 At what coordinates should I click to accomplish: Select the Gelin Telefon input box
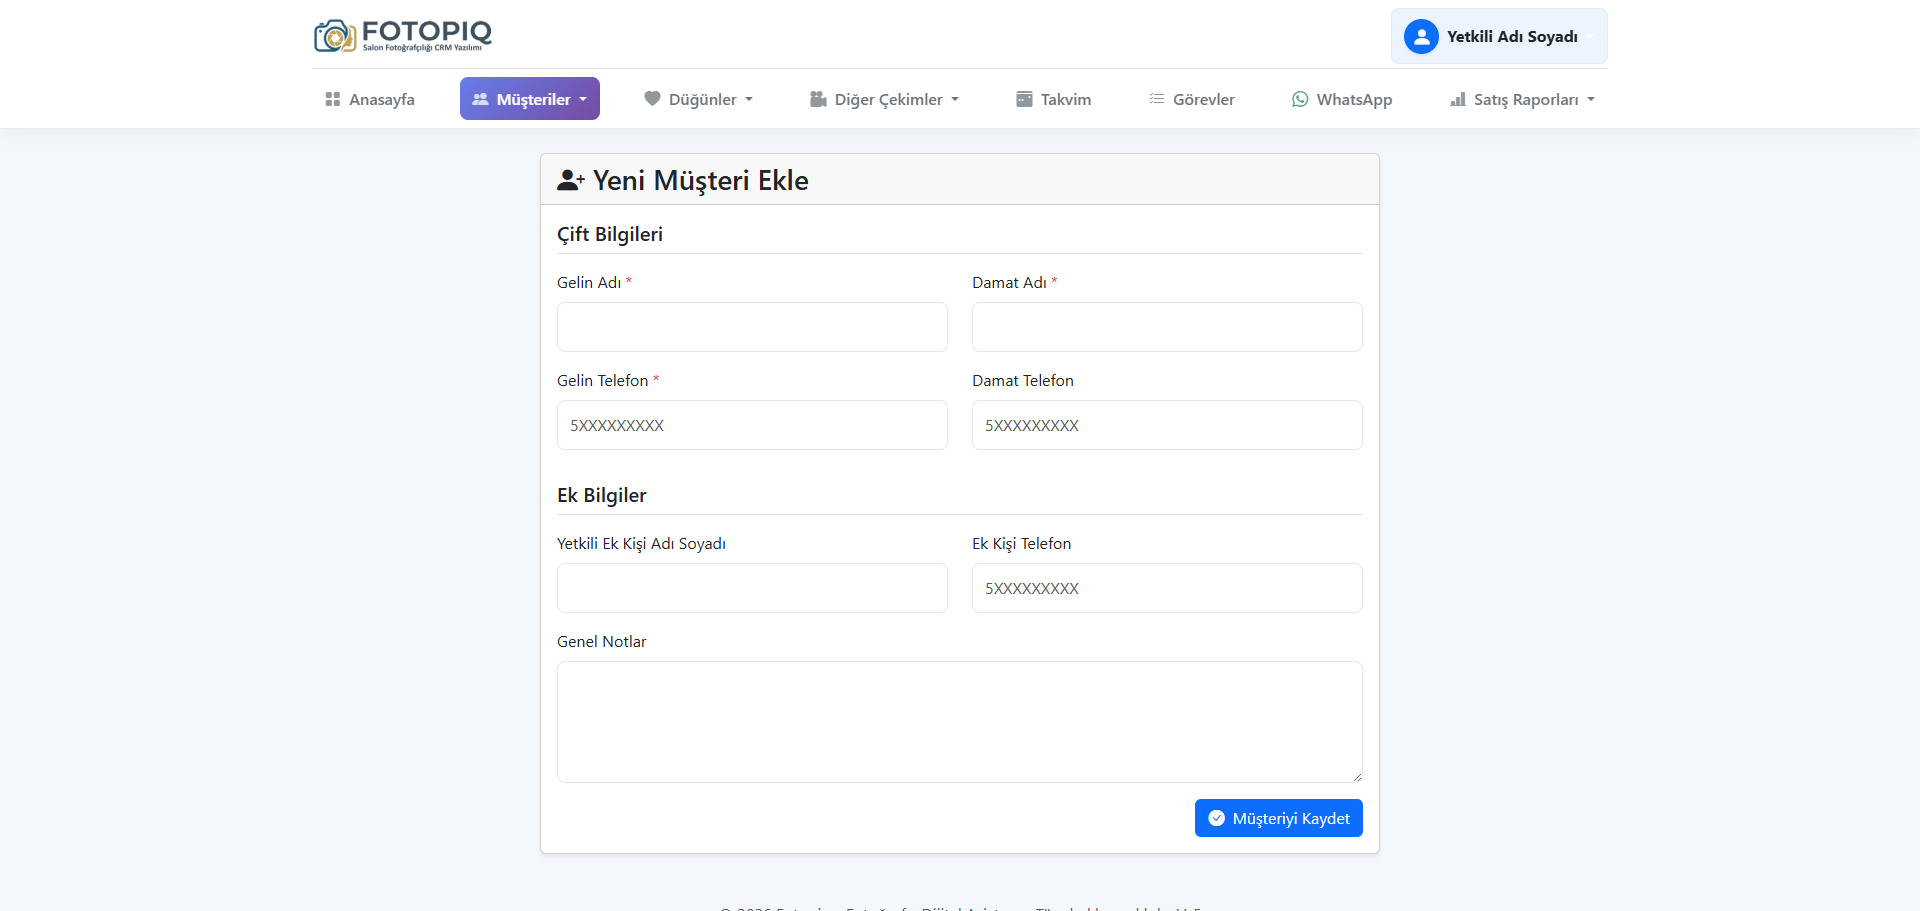[752, 425]
